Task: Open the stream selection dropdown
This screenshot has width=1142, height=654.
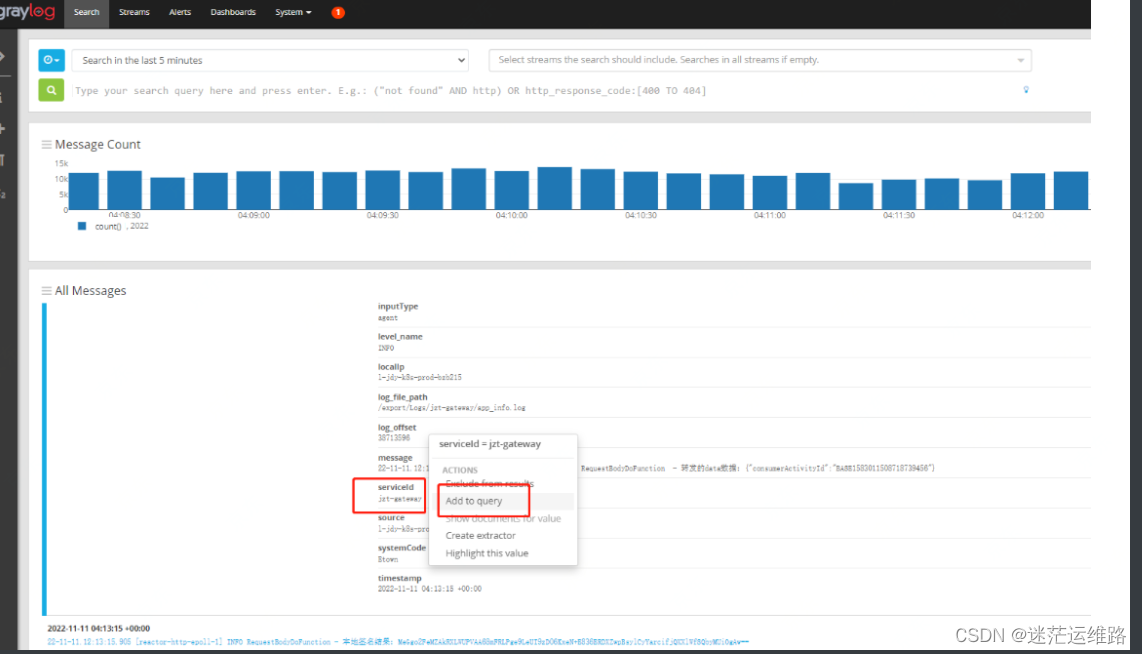Action: [760, 60]
